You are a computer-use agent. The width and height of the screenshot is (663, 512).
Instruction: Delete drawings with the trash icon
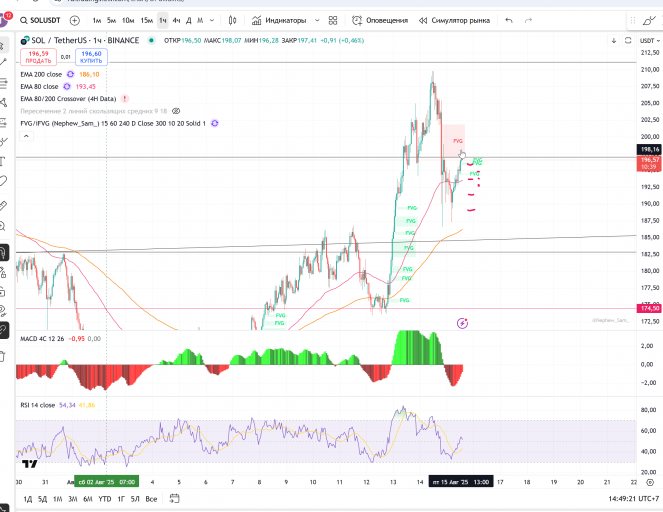pos(3,356)
